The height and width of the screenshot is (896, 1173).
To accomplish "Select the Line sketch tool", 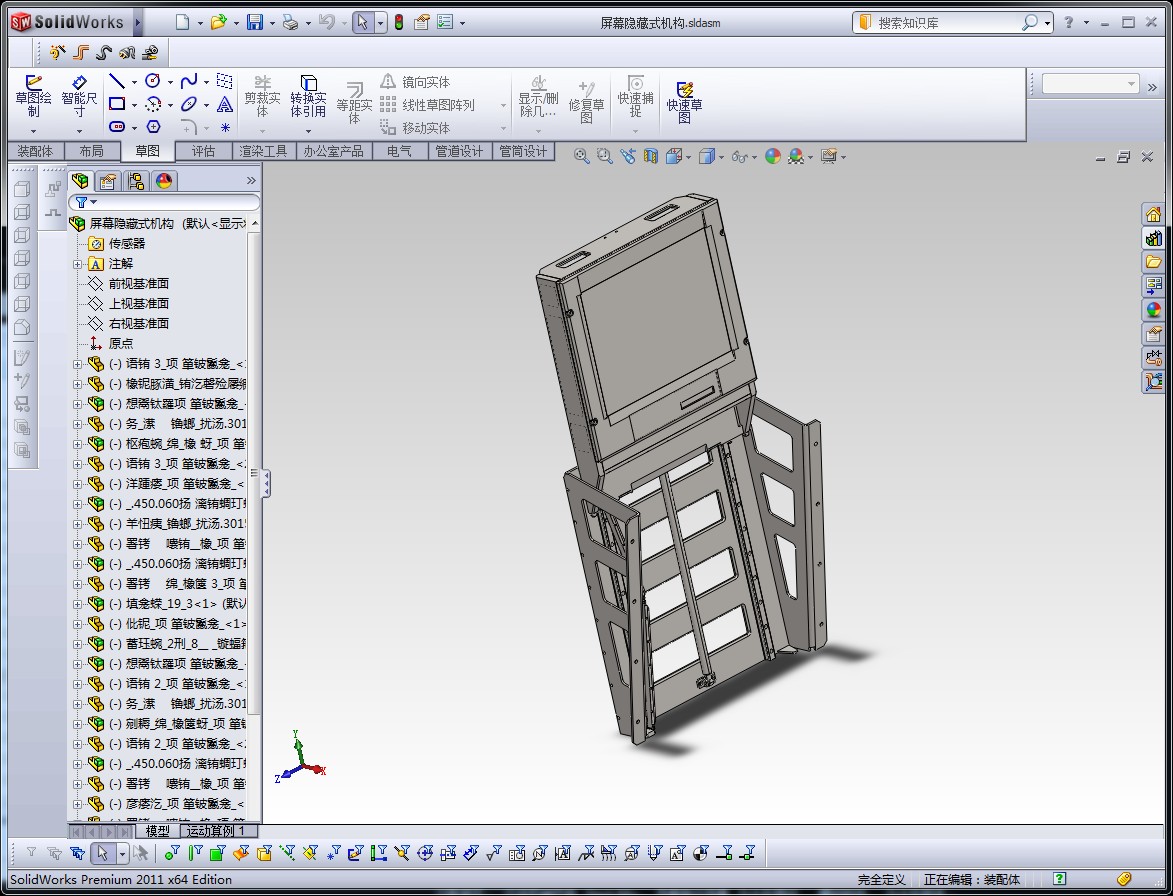I will click(x=117, y=82).
